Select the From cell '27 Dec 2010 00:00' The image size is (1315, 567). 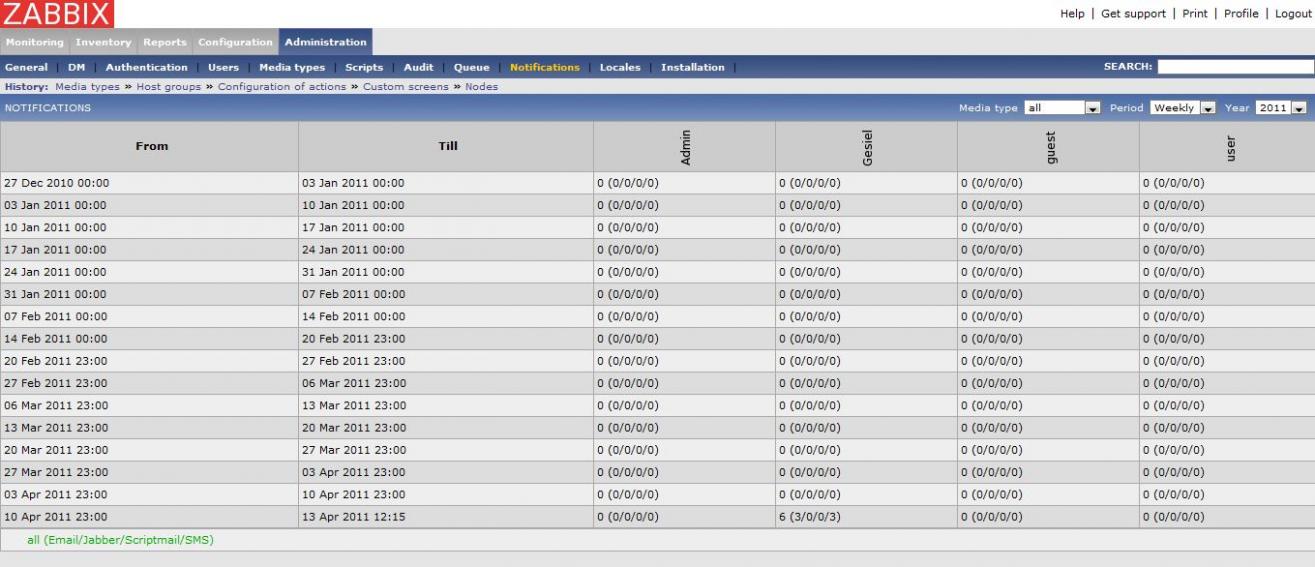[149, 183]
